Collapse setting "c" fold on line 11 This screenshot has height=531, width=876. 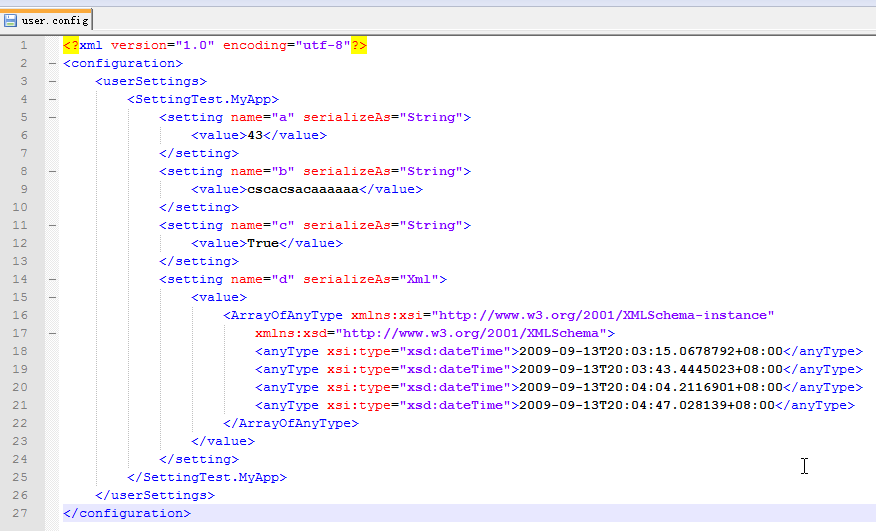pyautogui.click(x=52, y=225)
